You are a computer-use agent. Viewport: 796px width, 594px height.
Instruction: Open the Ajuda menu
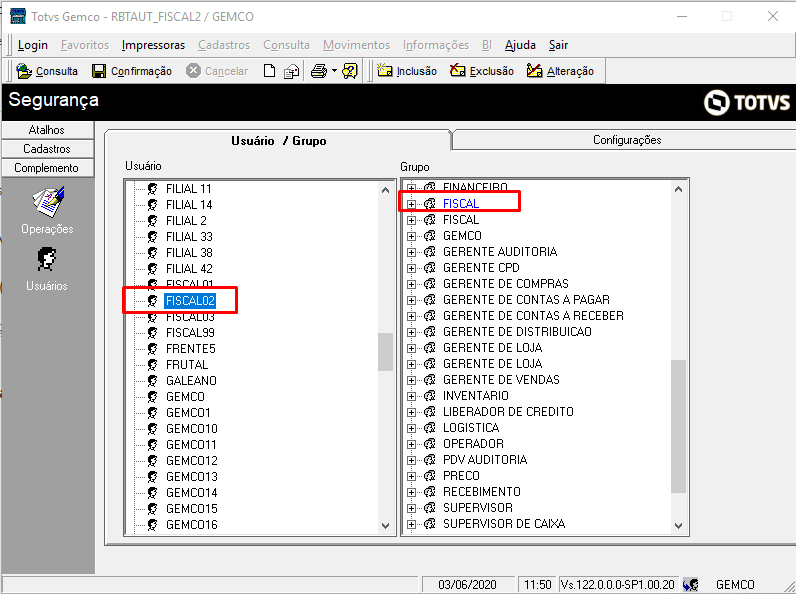coord(520,45)
